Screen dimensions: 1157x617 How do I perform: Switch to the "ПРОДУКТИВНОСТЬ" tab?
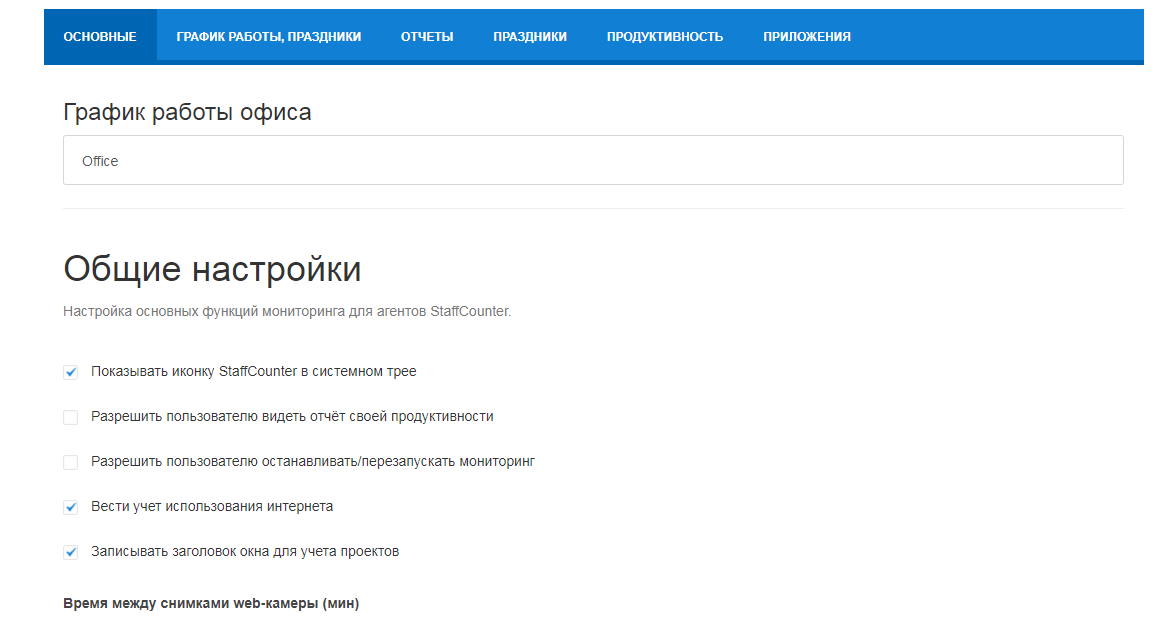662,35
